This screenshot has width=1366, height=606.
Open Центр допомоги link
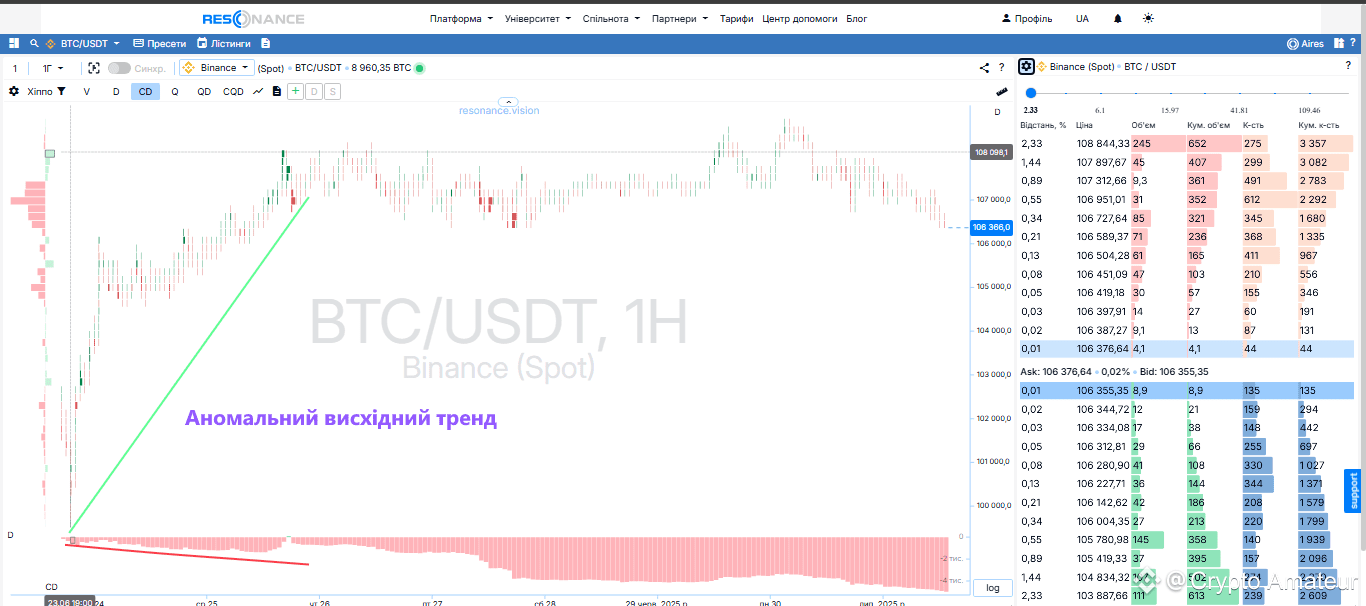coord(800,18)
